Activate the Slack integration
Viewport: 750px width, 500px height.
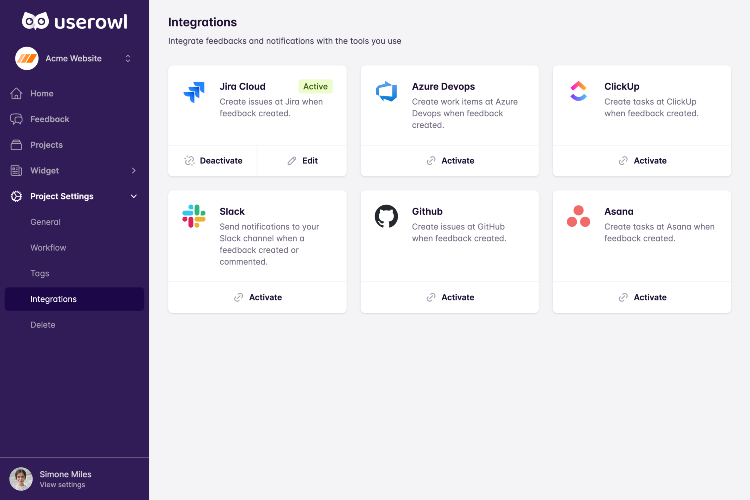tap(257, 297)
